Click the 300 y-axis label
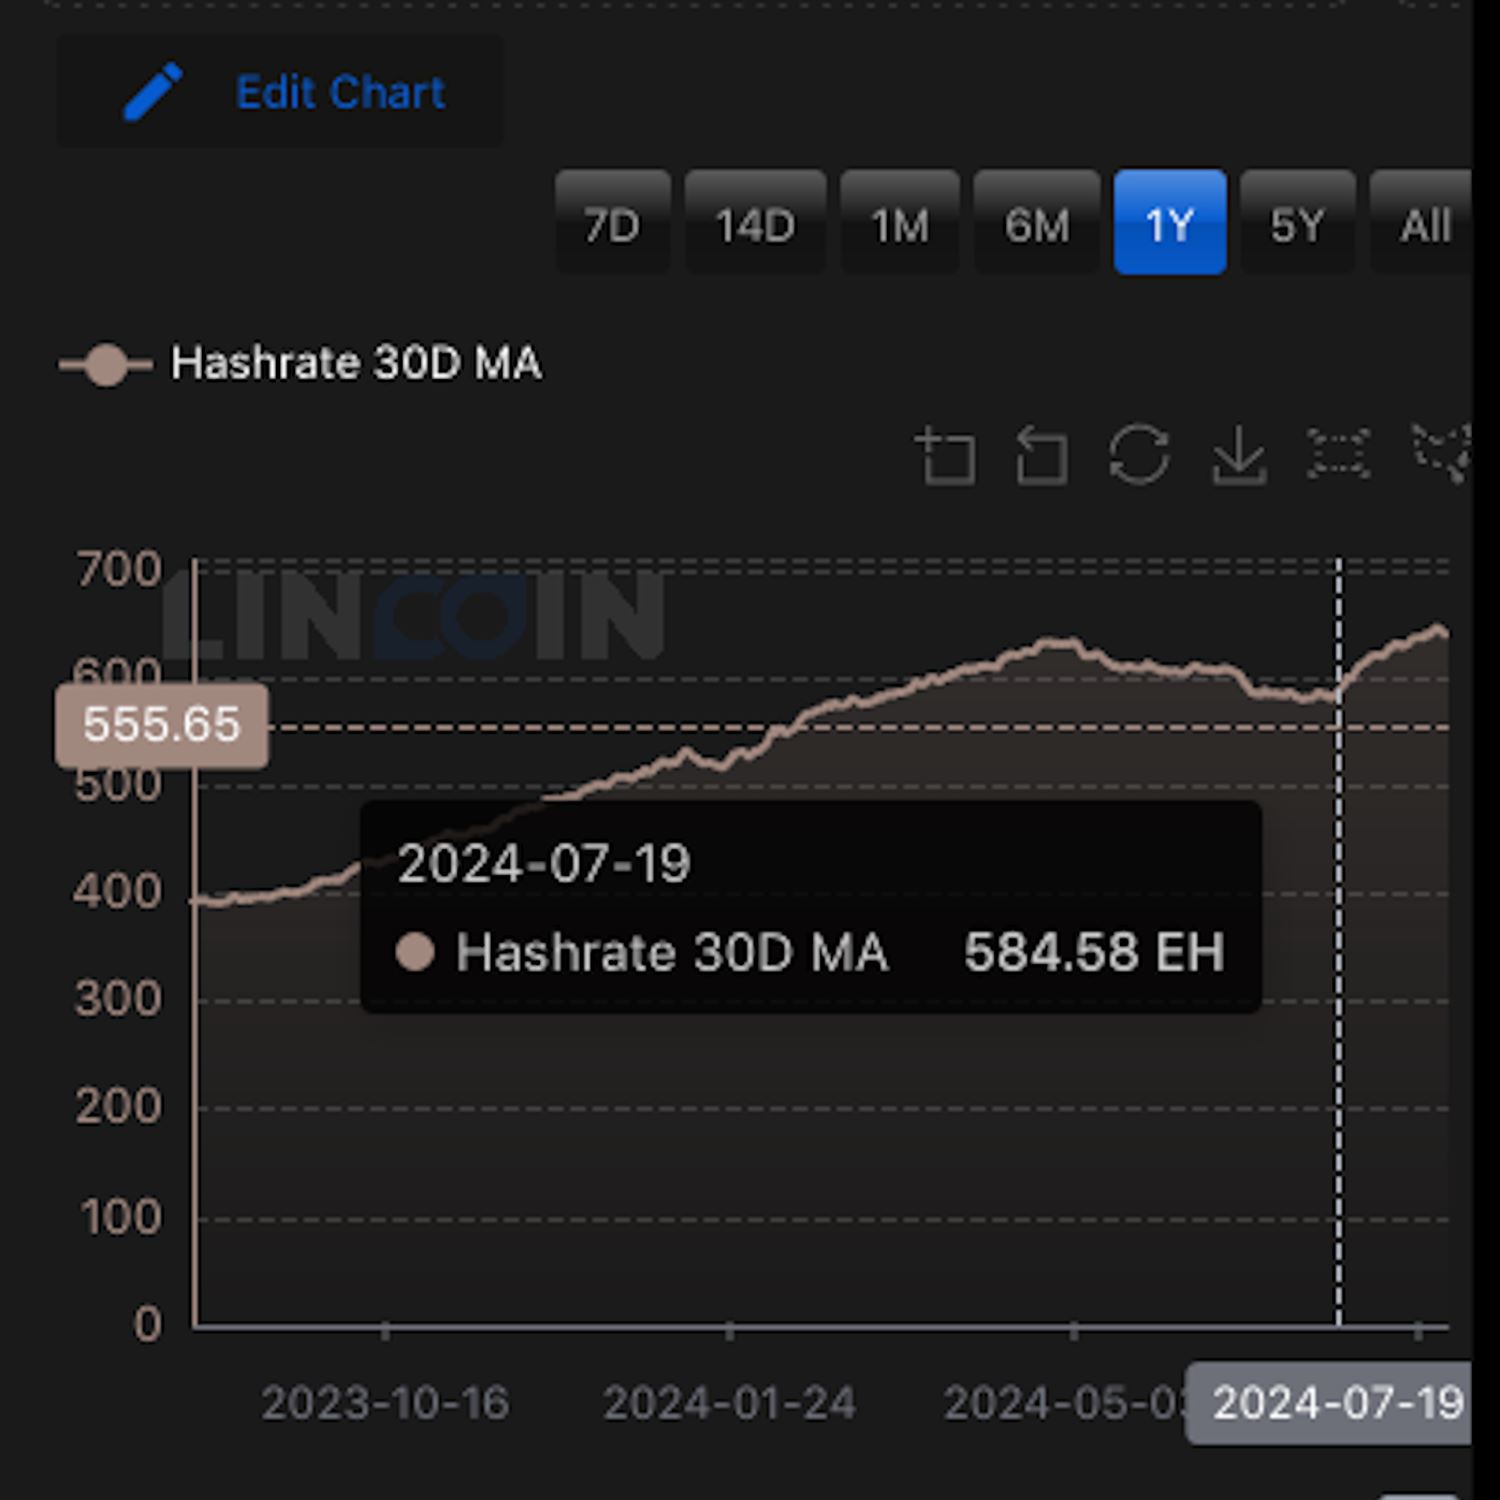Viewport: 1500px width, 1500px height. click(x=119, y=998)
